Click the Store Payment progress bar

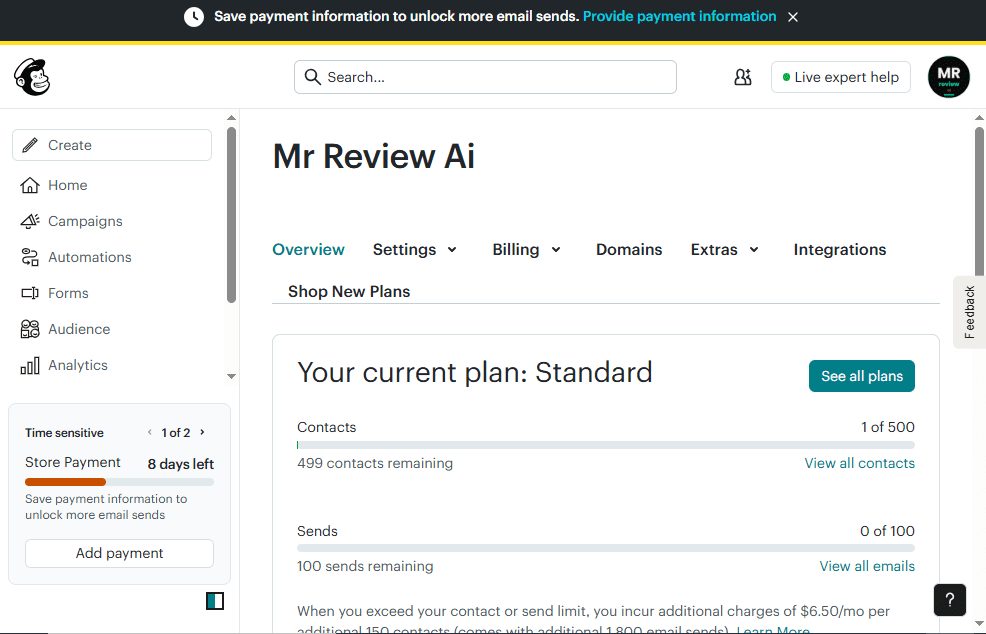[119, 482]
